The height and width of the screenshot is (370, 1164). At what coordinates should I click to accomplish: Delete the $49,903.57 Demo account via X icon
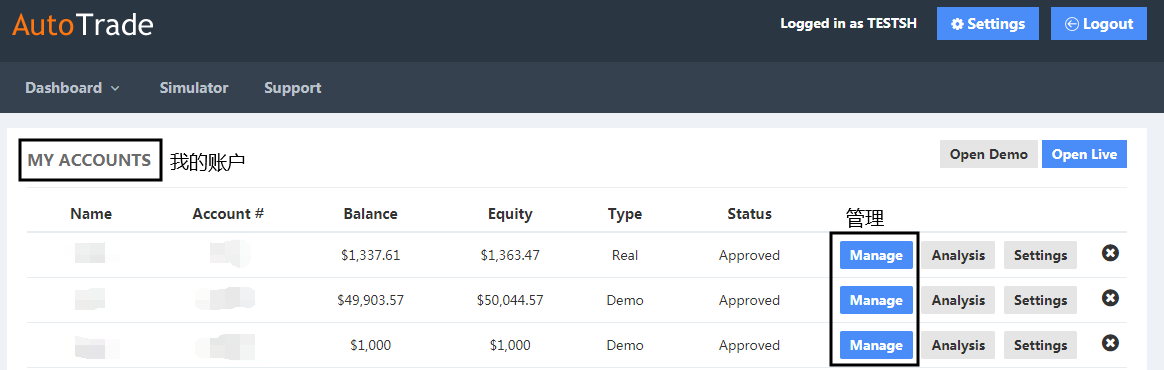[1110, 299]
